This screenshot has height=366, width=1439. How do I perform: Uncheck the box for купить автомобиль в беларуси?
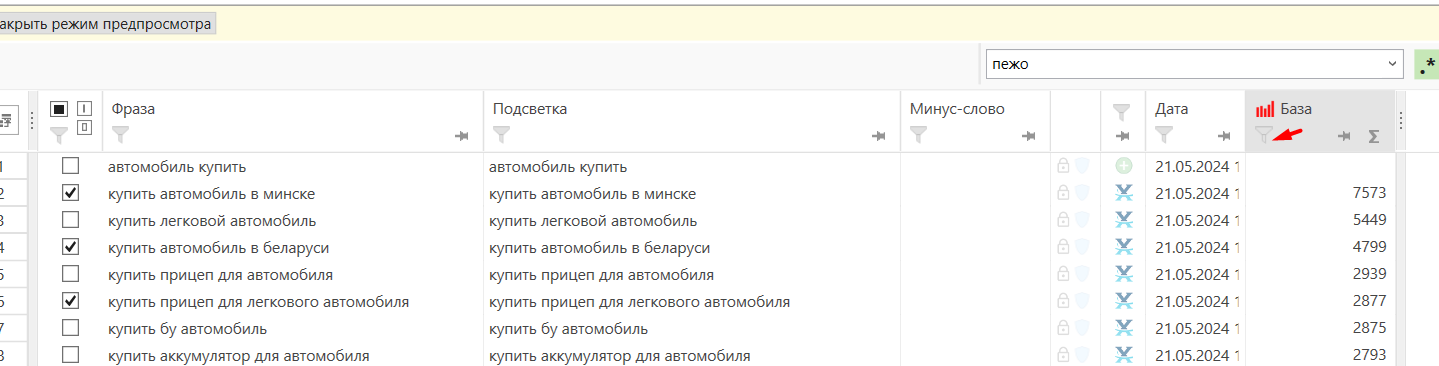pyautogui.click(x=70, y=247)
